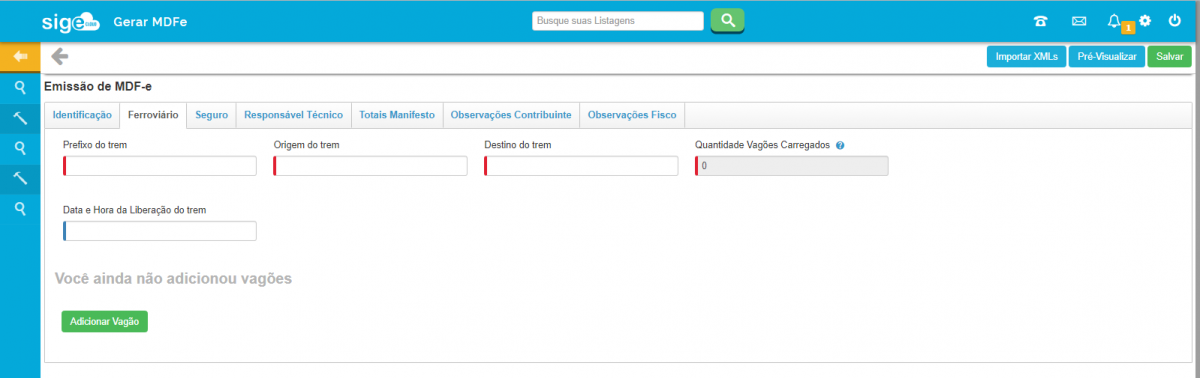
Task: Open the envelope messages icon
Action: [1079, 21]
